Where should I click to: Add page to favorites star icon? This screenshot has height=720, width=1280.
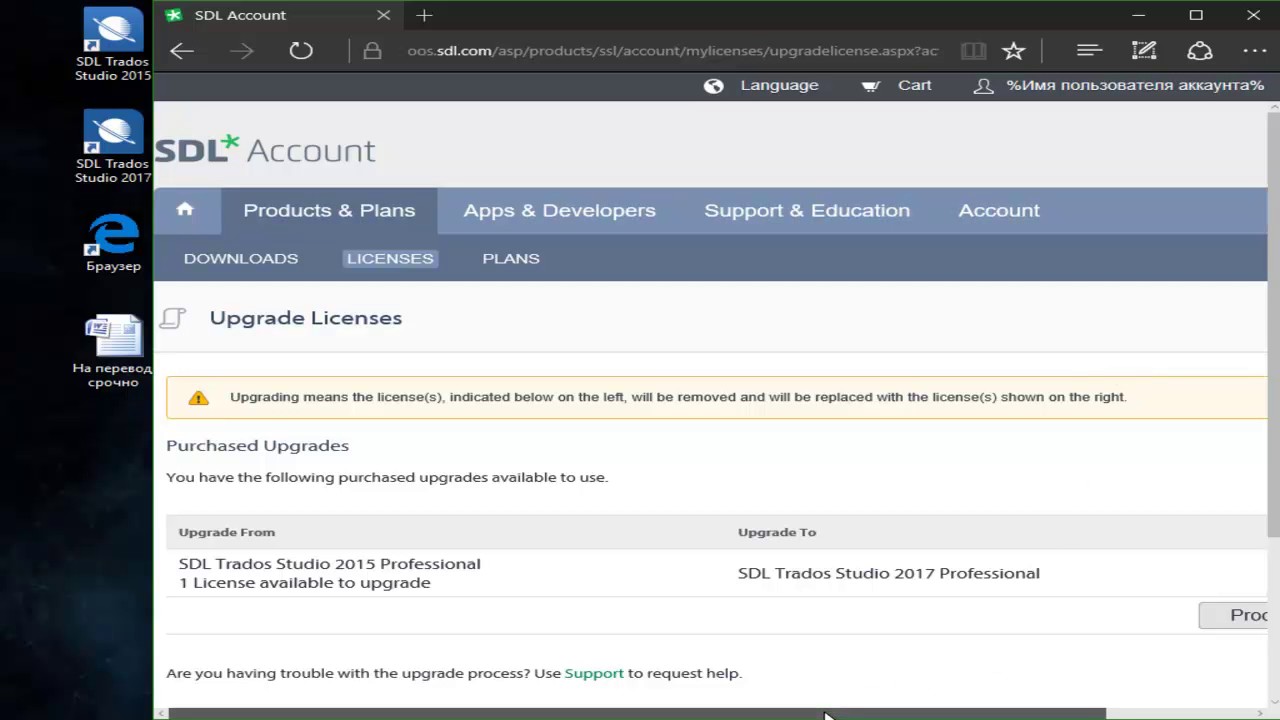click(1013, 51)
